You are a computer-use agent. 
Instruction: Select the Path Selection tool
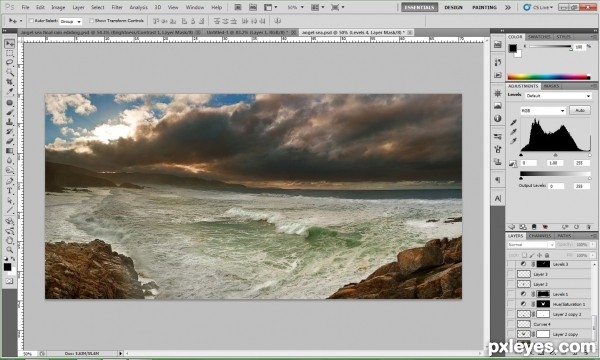click(10, 200)
